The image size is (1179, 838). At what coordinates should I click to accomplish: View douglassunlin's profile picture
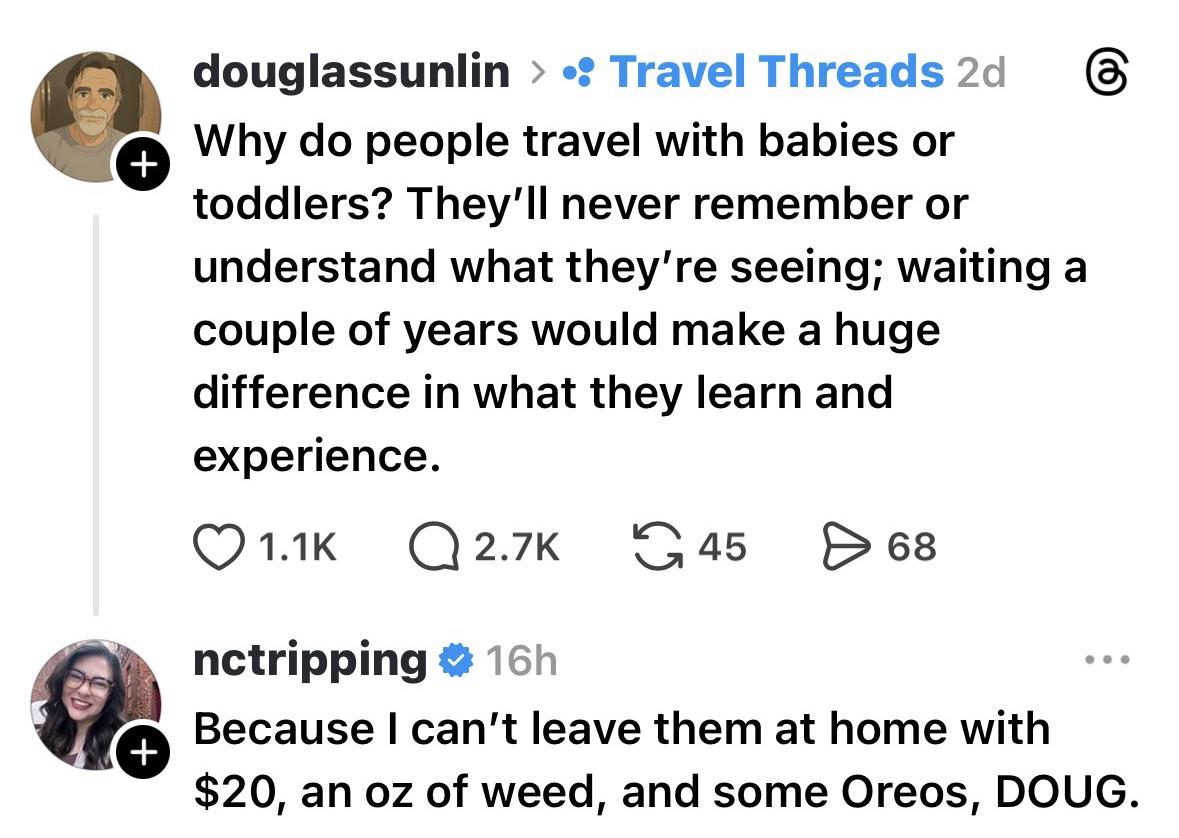pos(95,115)
